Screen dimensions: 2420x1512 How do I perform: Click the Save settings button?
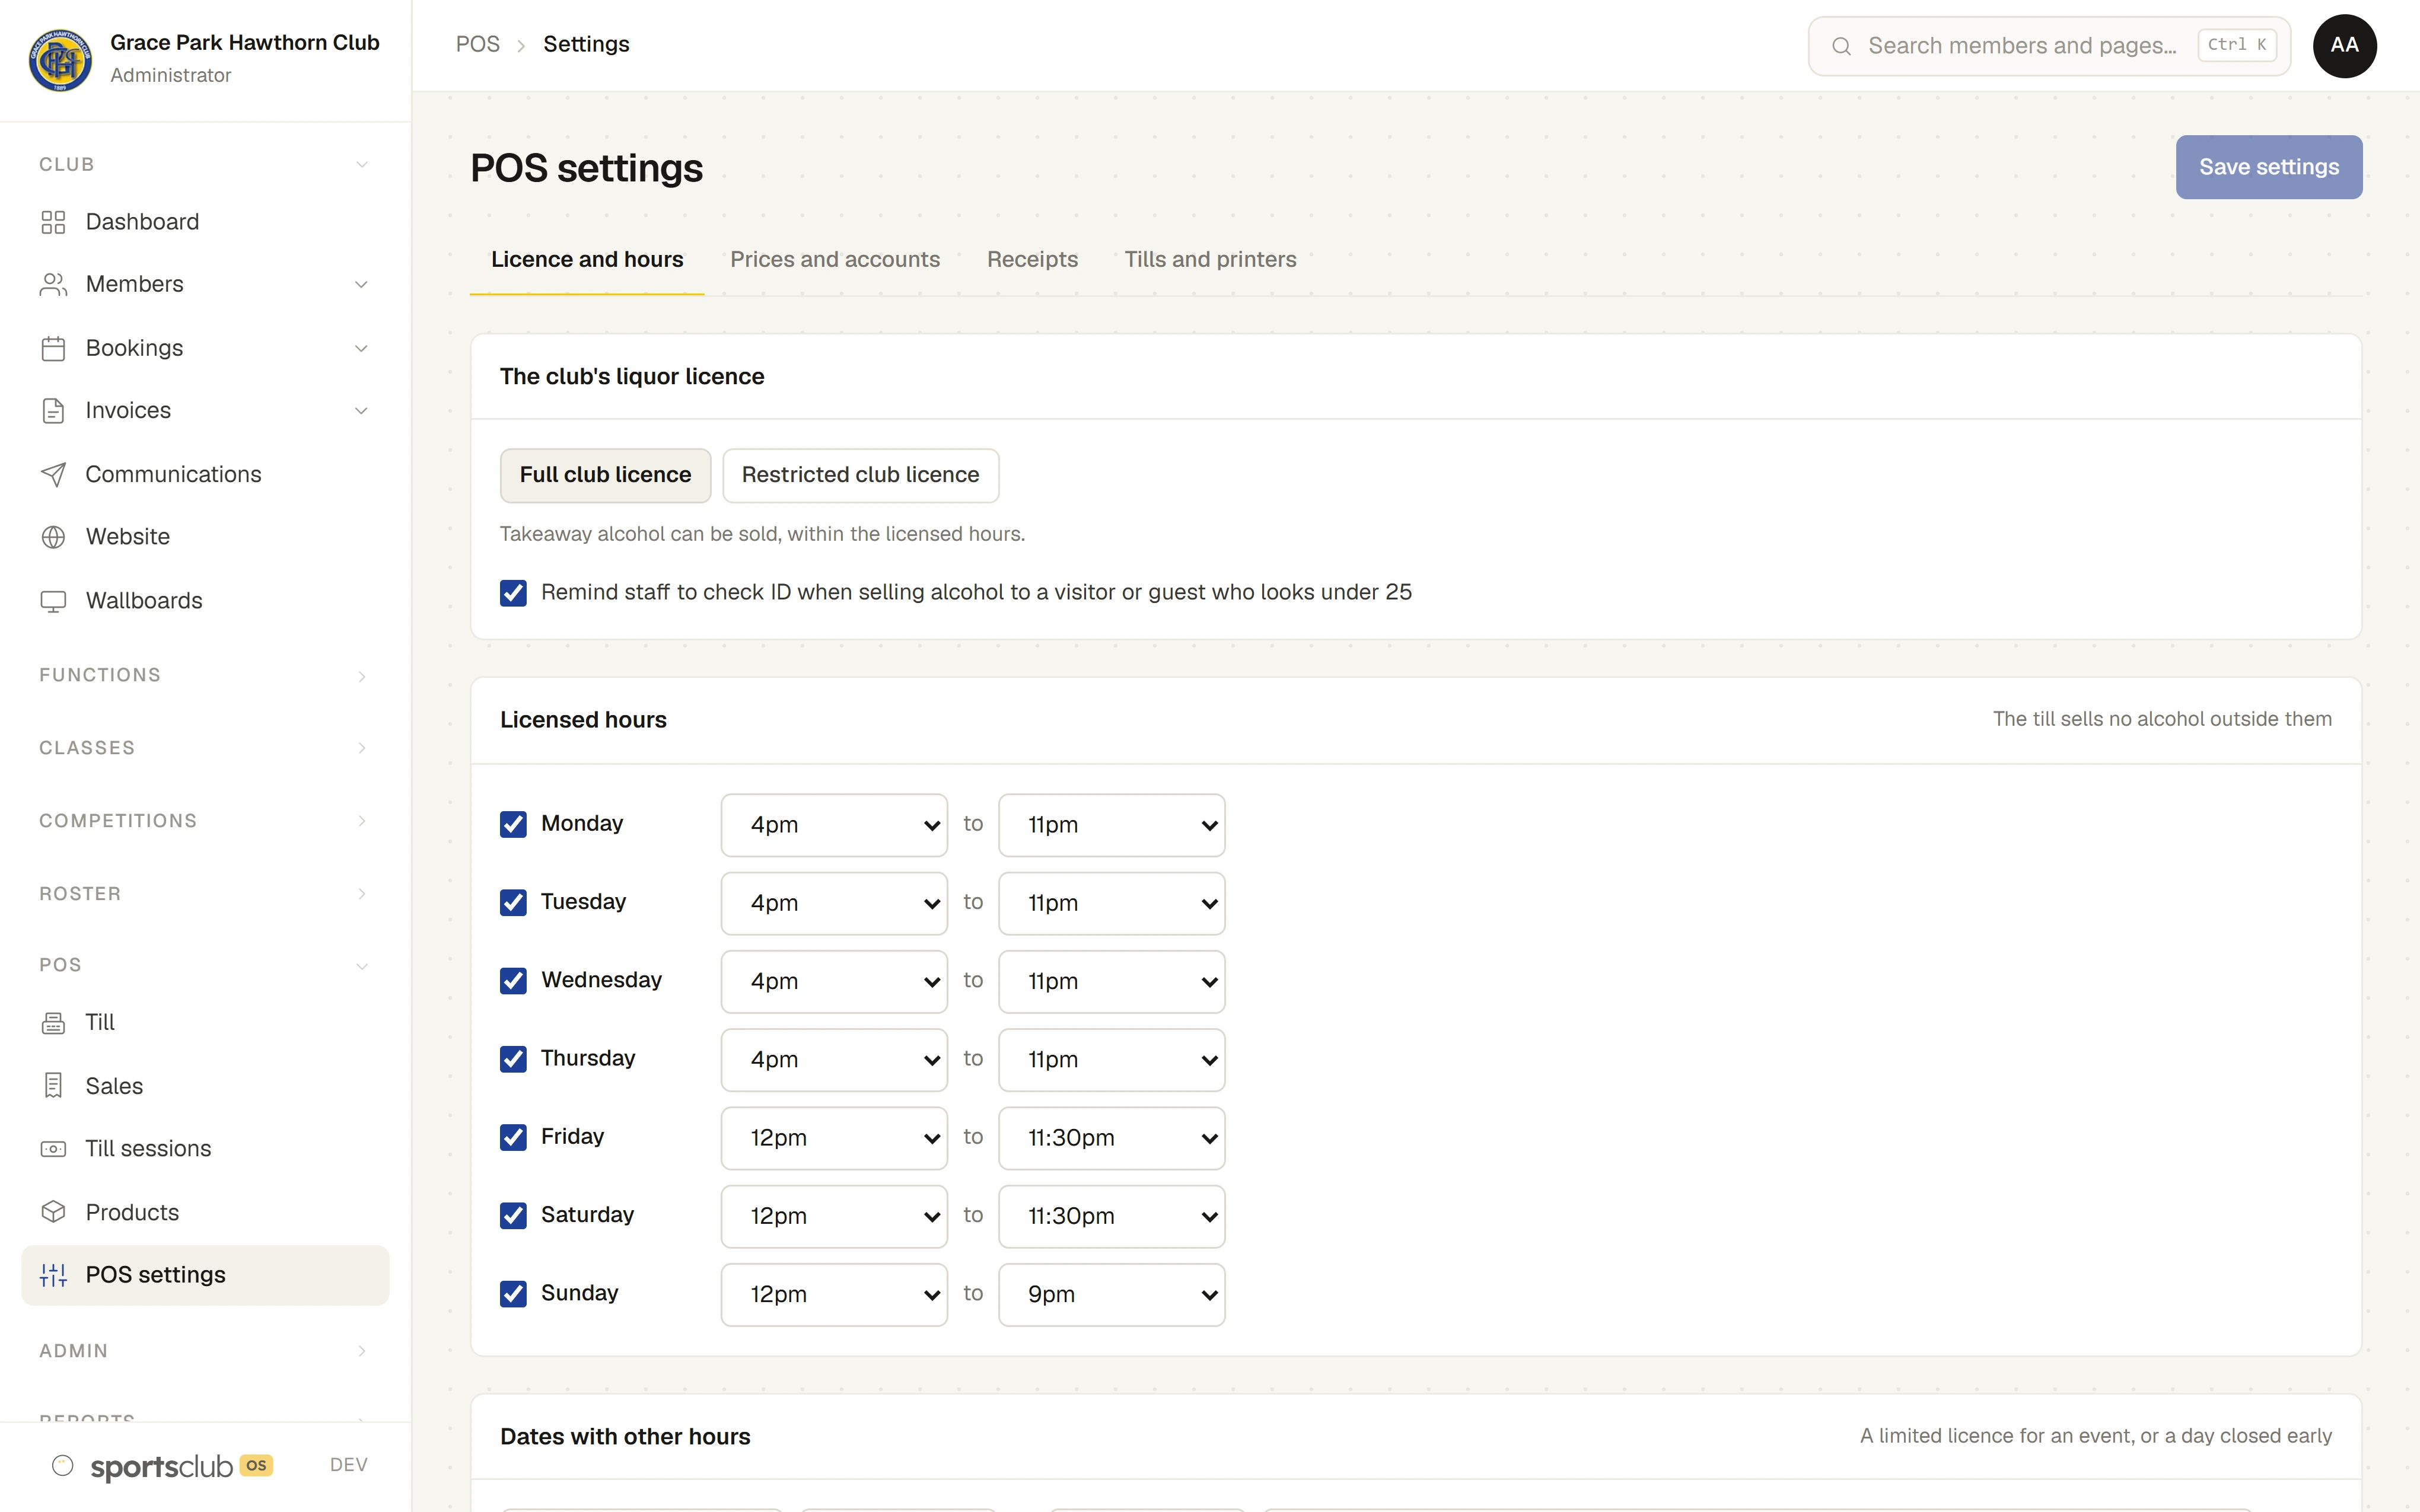pyautogui.click(x=2268, y=167)
